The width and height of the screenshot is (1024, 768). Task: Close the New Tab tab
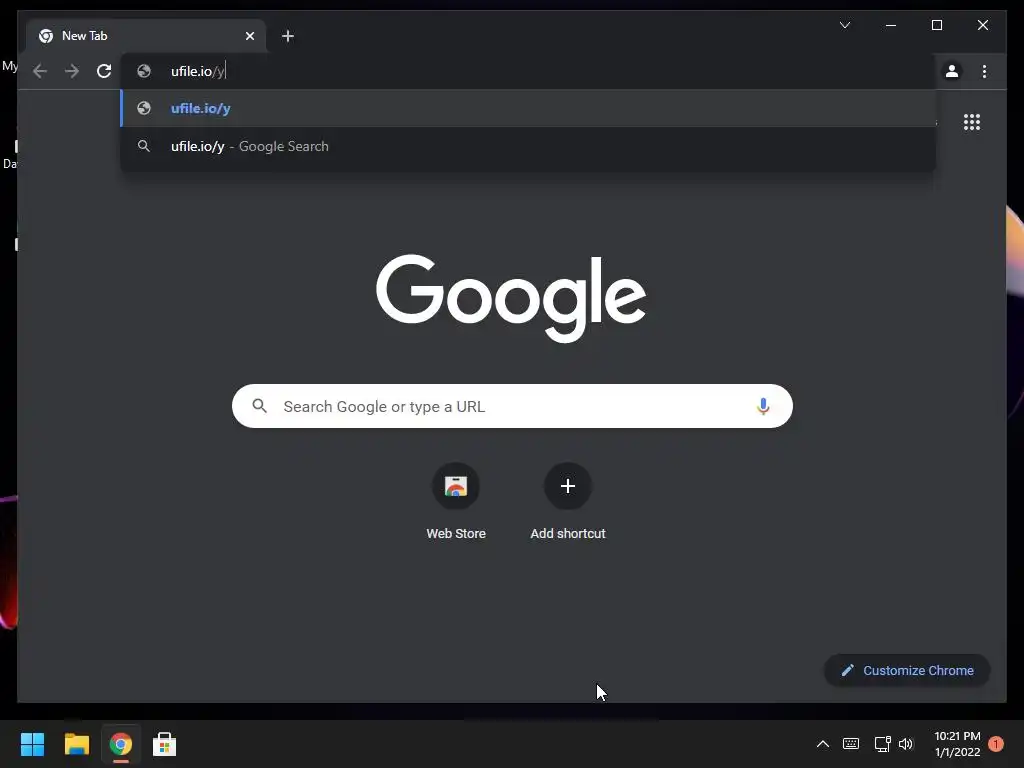point(249,36)
